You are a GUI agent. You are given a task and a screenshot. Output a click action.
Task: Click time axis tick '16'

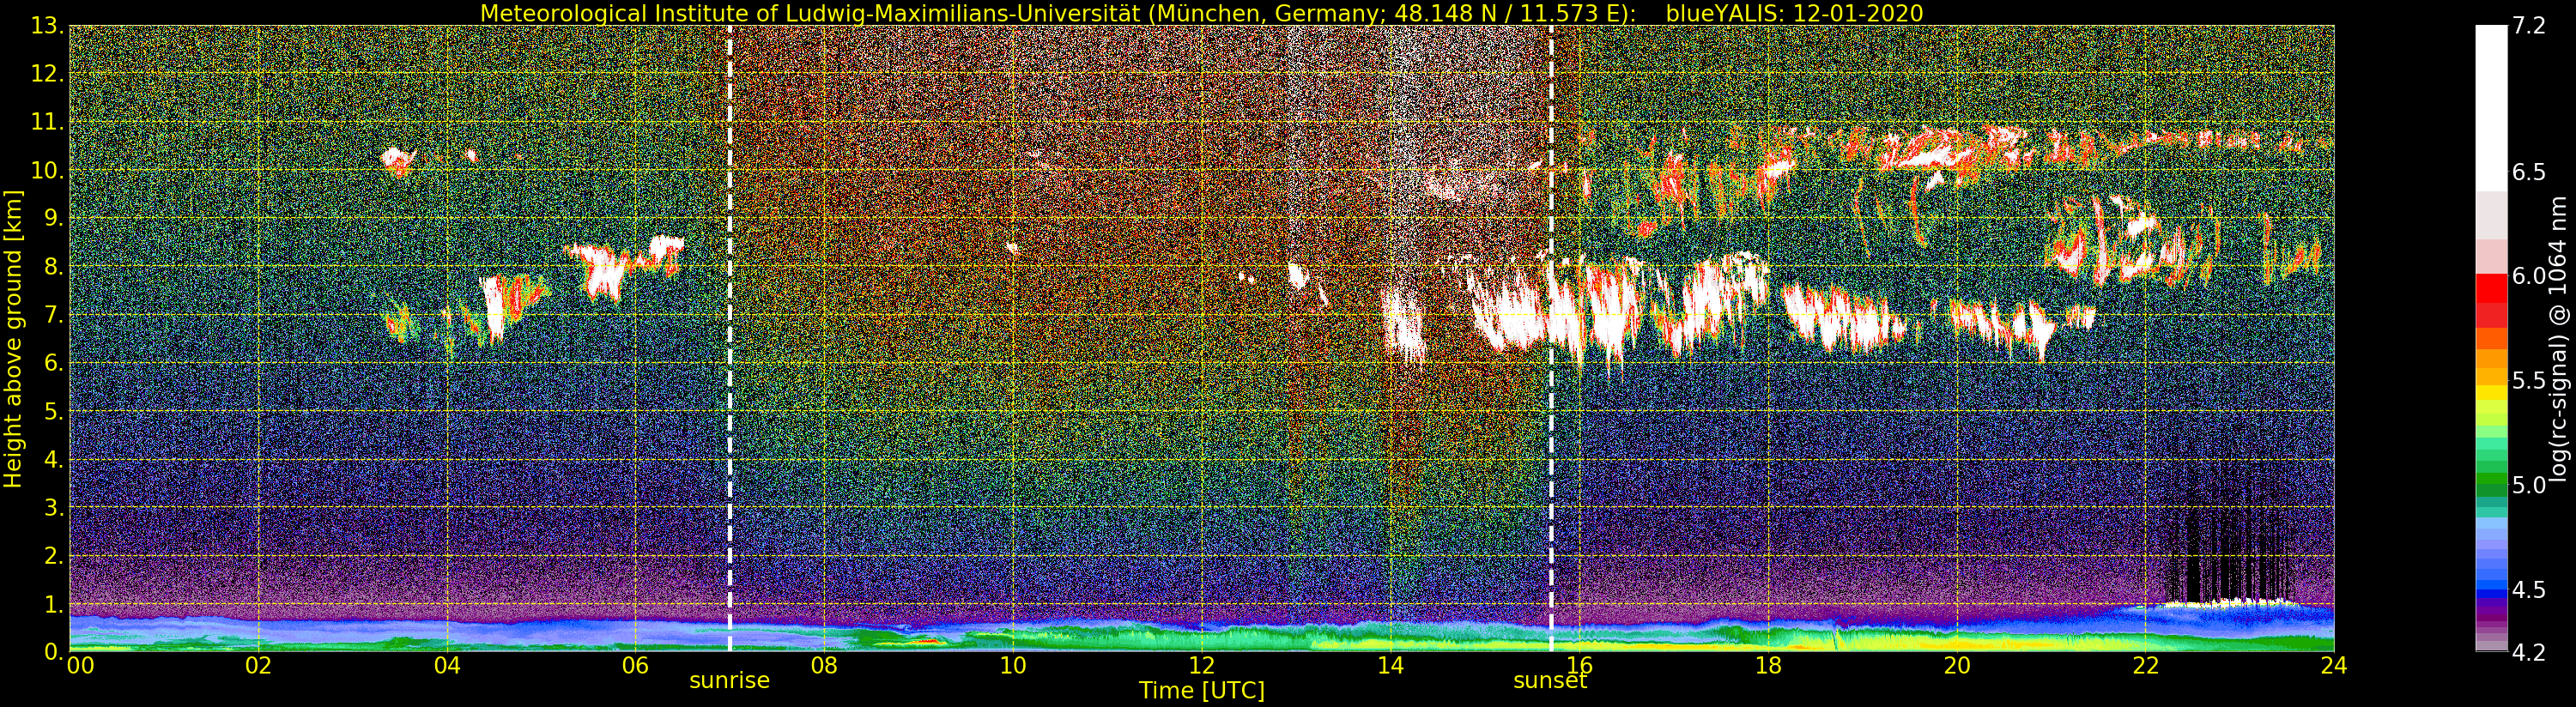pyautogui.click(x=1579, y=665)
